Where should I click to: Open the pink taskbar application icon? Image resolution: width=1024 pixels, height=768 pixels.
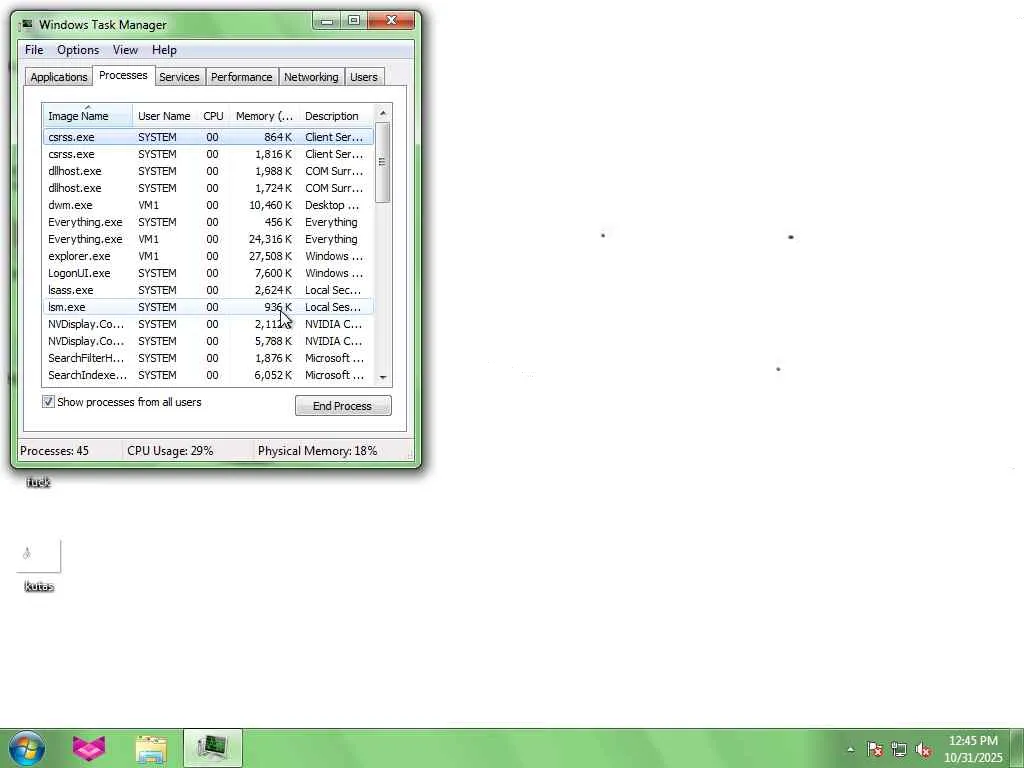tap(89, 748)
